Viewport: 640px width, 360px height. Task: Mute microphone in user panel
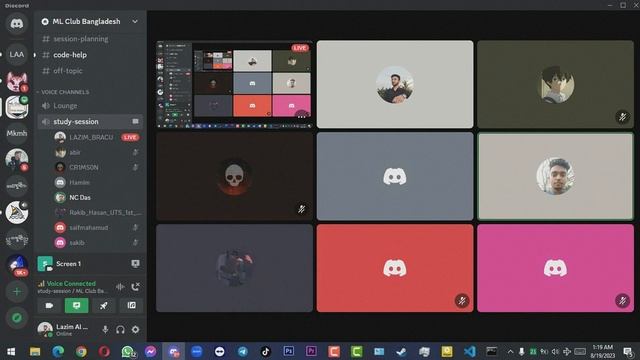click(x=105, y=329)
